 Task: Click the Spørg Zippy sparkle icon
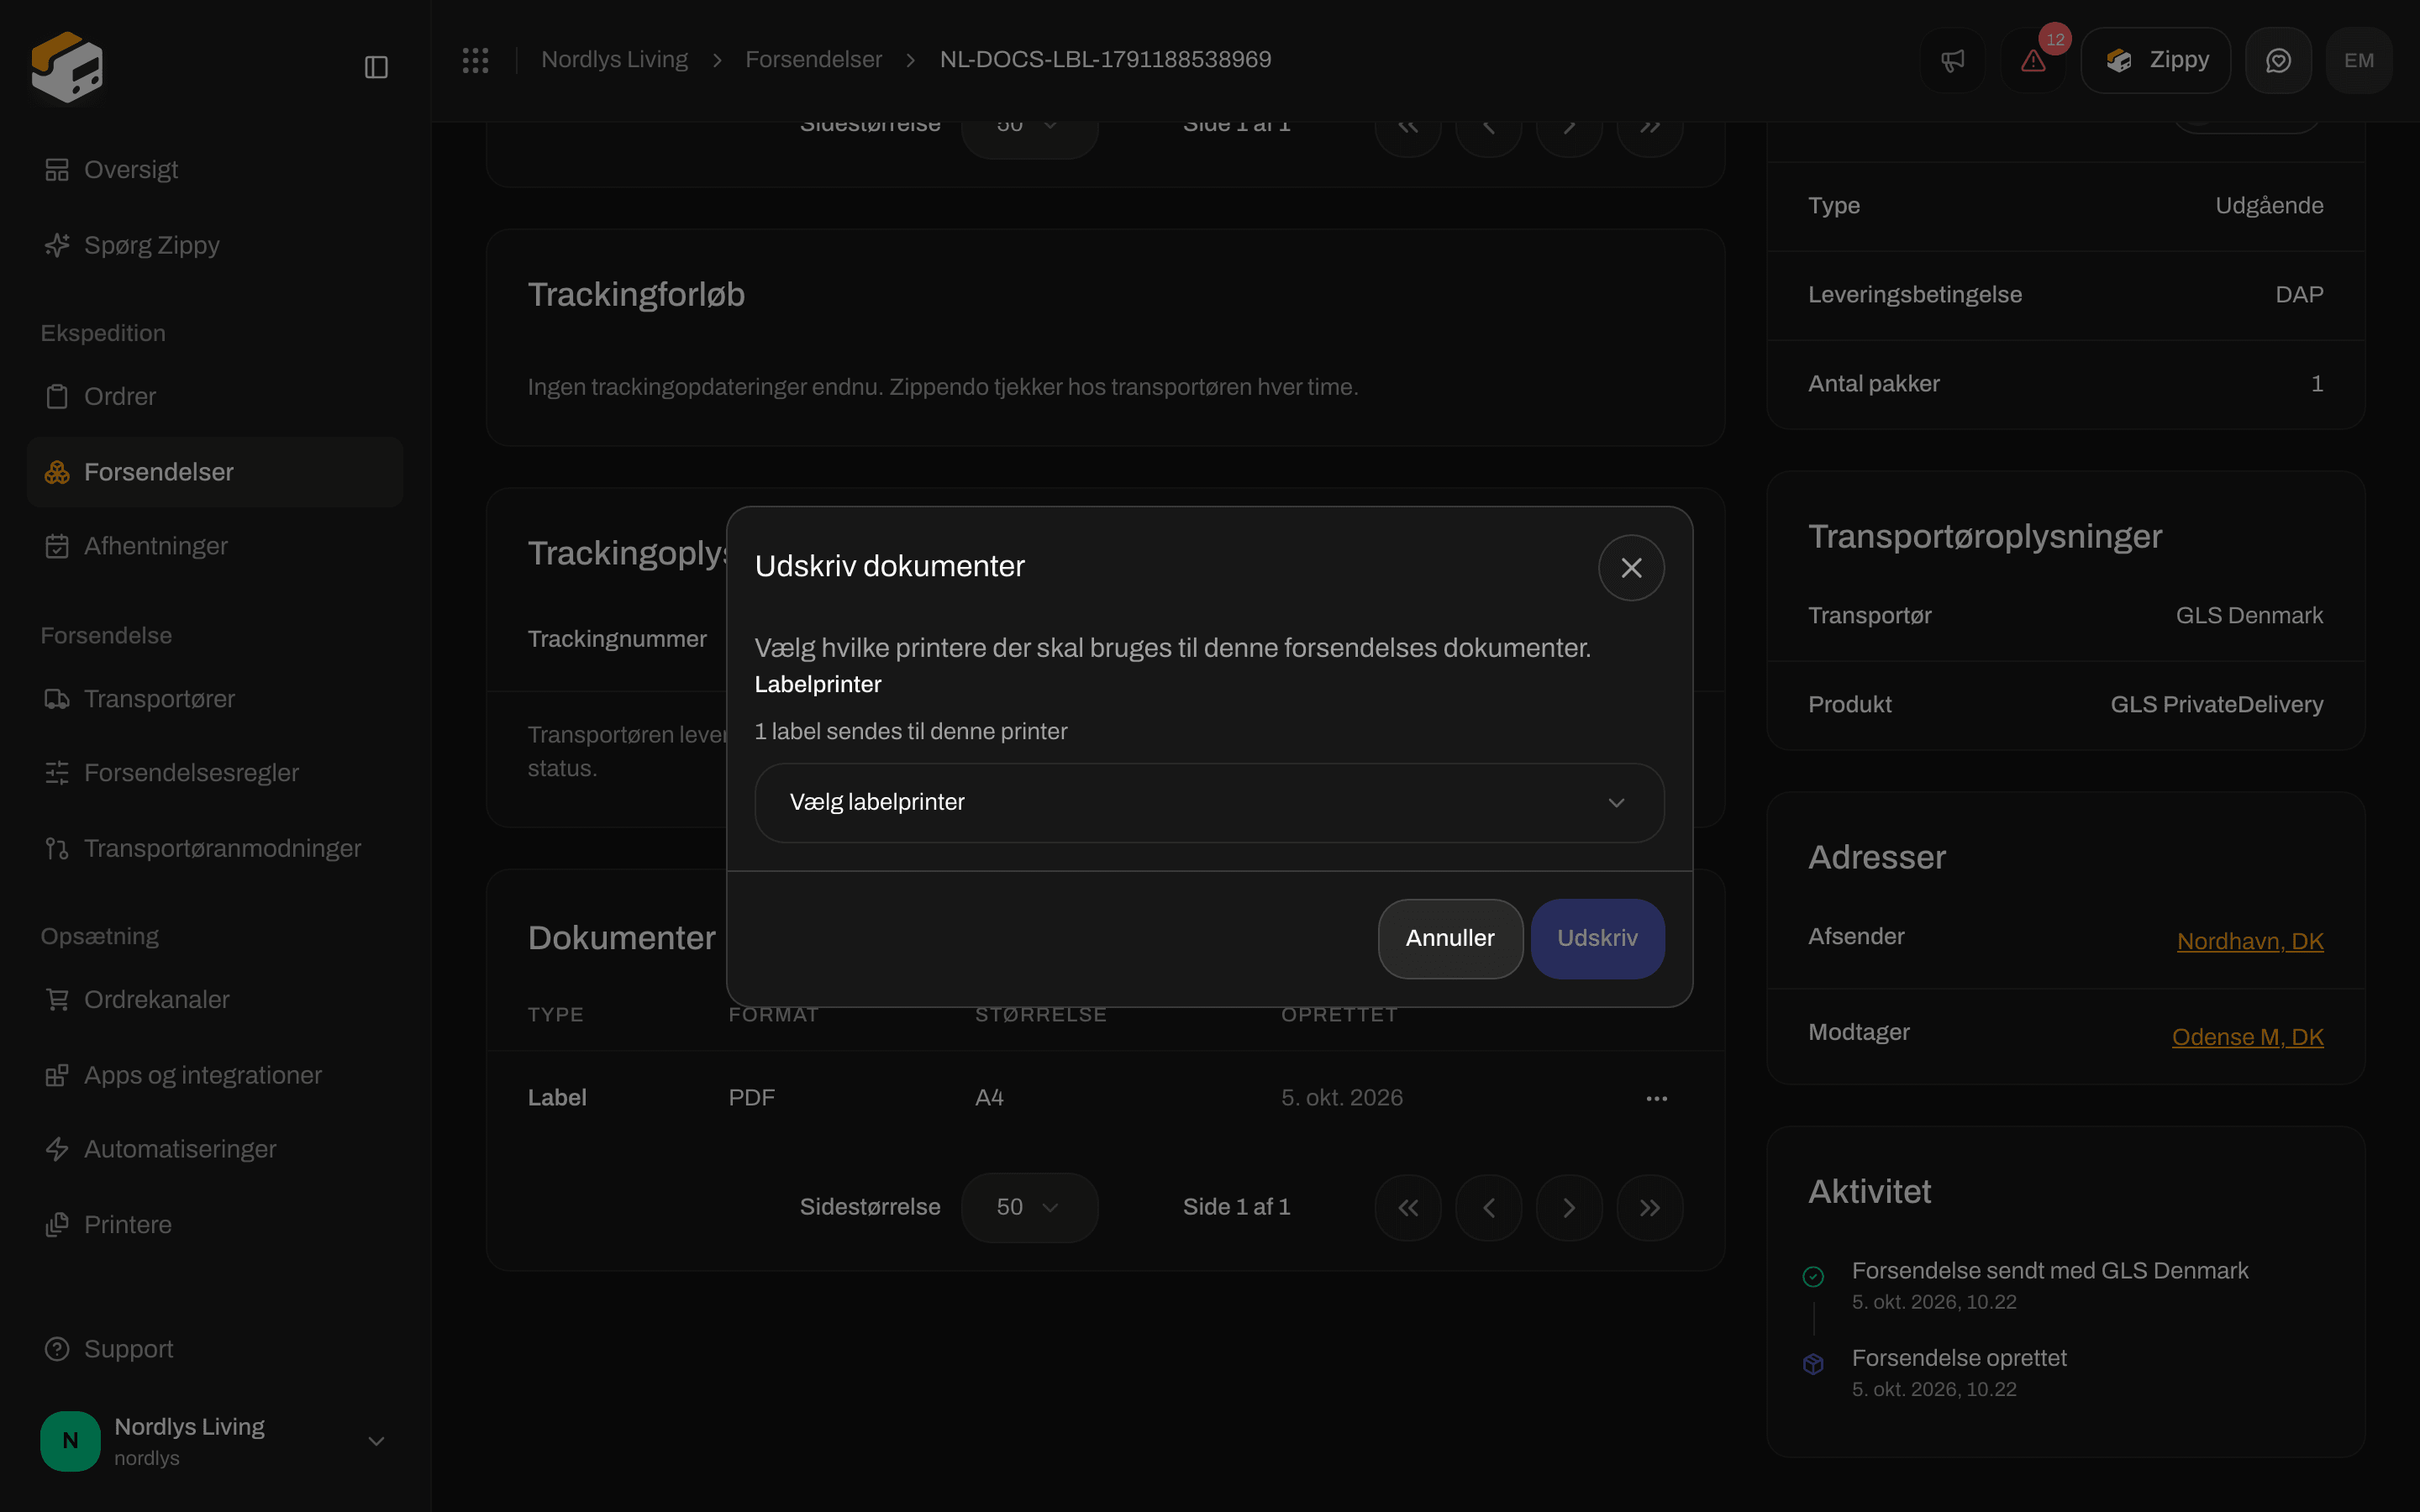tap(57, 245)
